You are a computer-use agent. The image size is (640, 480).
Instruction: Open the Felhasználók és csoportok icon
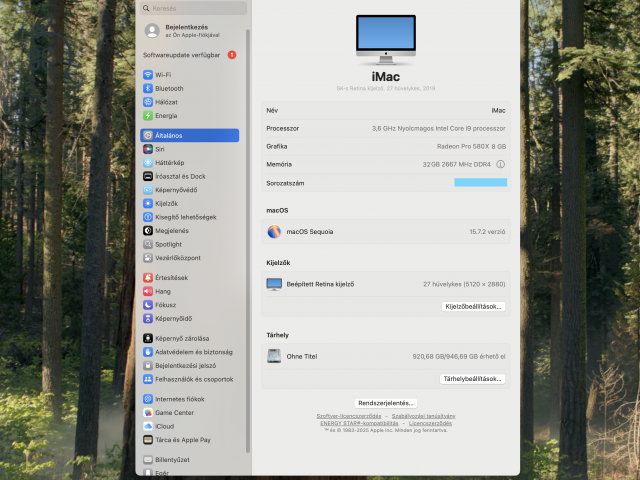148,379
